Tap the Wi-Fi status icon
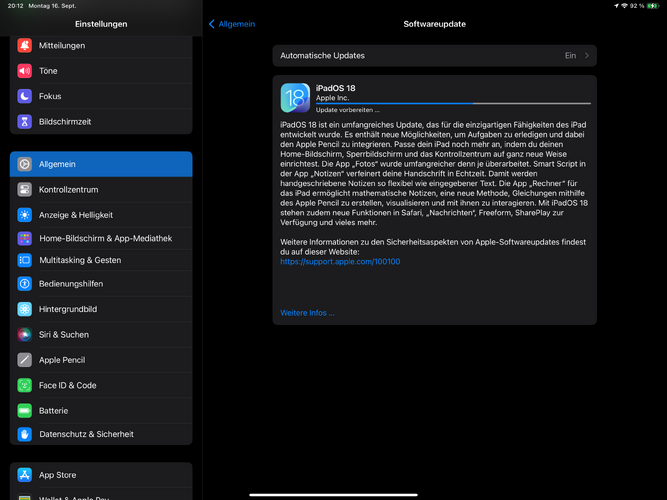667x500 pixels. 624,6
